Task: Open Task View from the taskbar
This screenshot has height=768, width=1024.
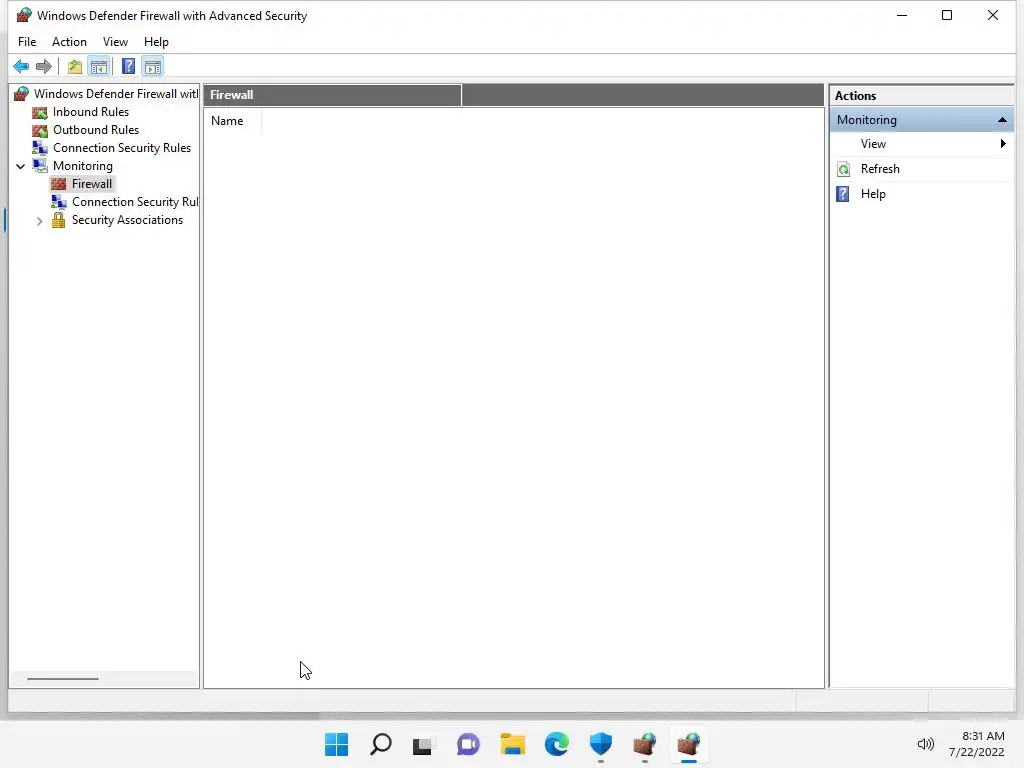Action: point(423,744)
